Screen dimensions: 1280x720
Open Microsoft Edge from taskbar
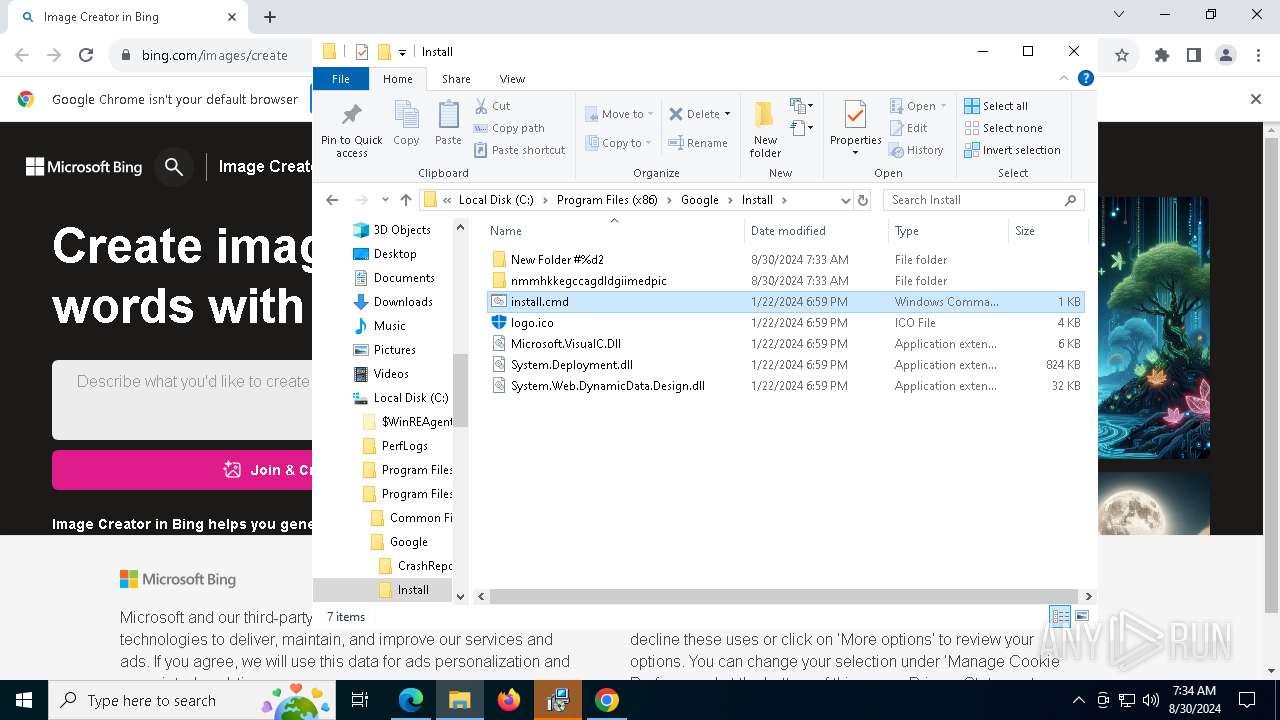click(411, 701)
